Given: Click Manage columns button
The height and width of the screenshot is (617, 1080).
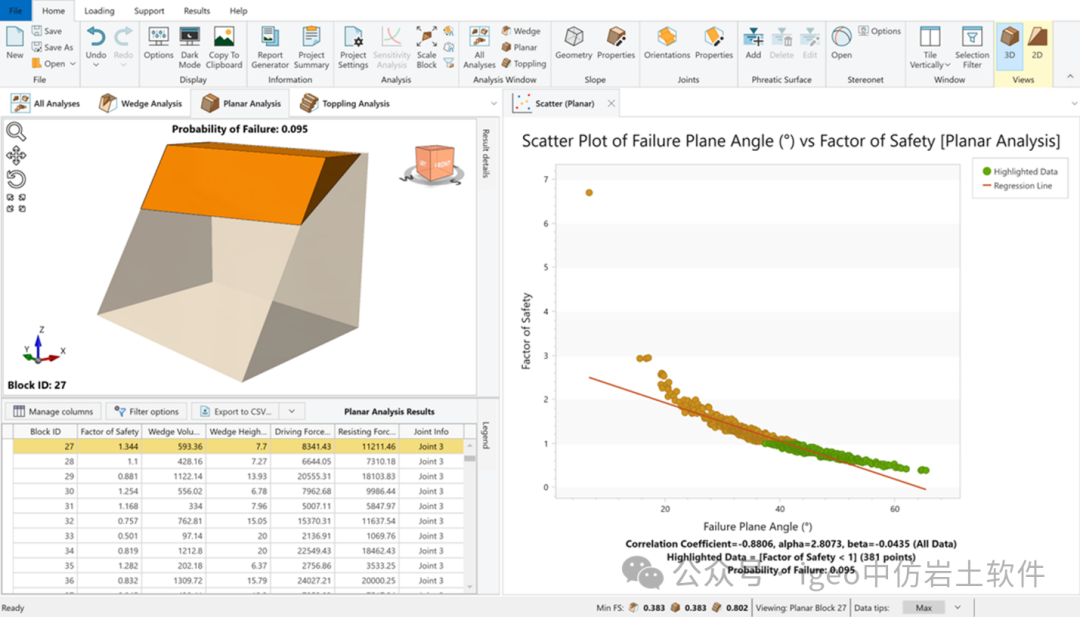Looking at the screenshot, I should tap(54, 411).
